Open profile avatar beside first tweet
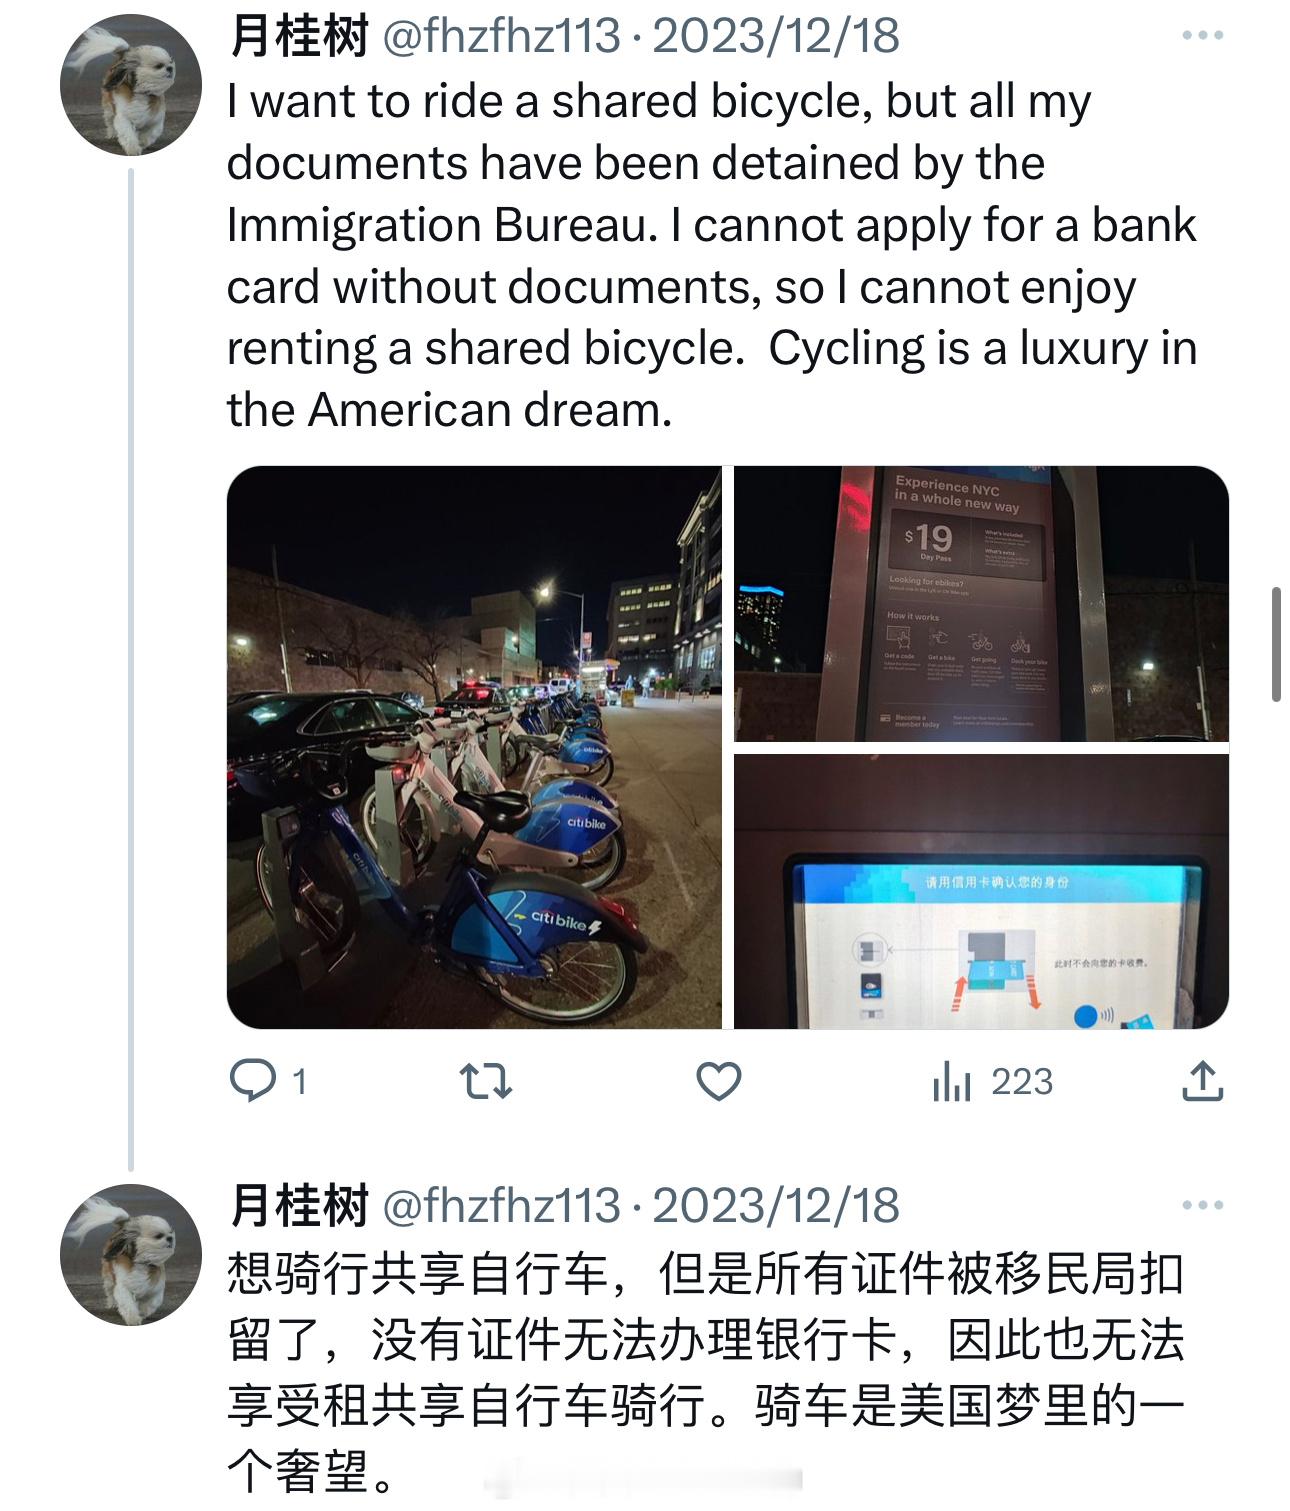Viewport: 1290px width, 1511px height. (x=131, y=86)
